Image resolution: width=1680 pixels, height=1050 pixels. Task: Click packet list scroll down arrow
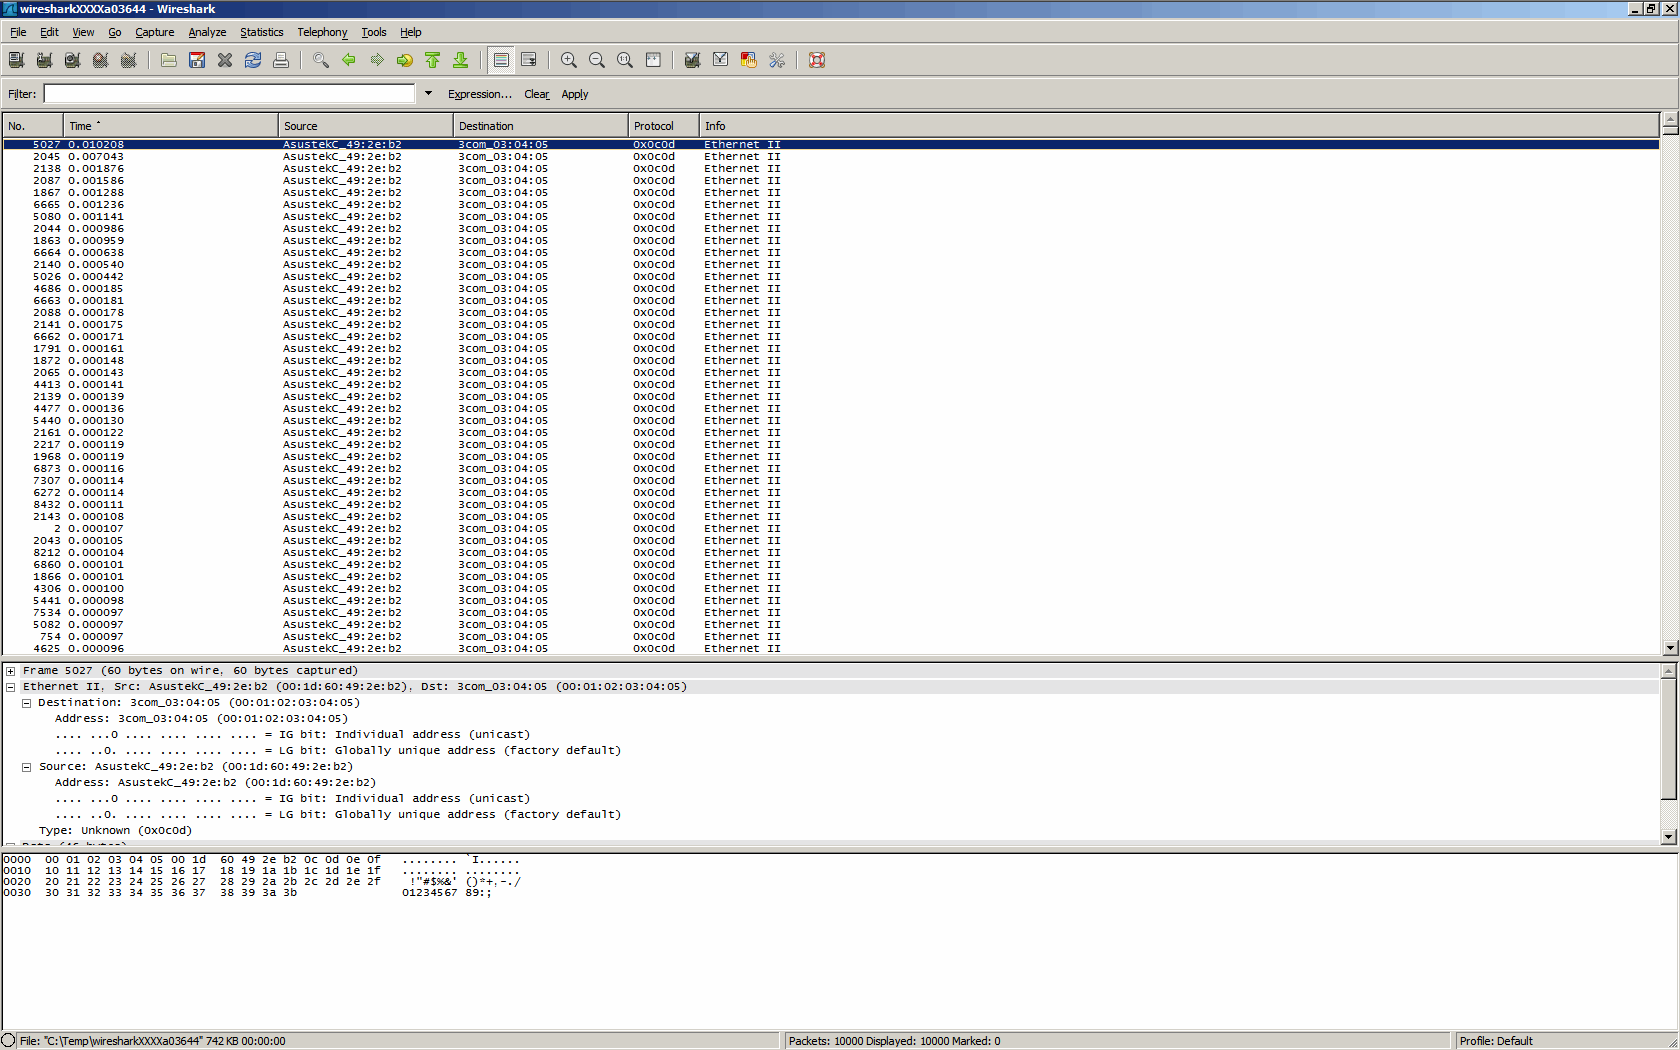[1670, 647]
